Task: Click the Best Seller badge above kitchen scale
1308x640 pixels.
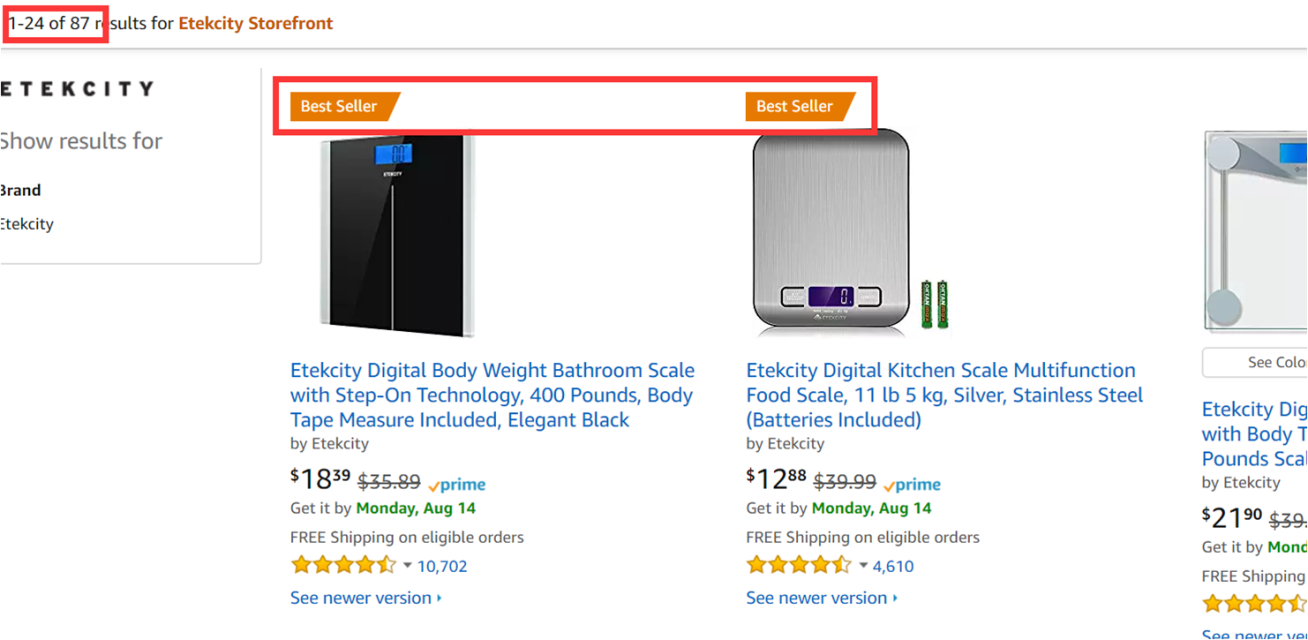Action: (x=800, y=106)
